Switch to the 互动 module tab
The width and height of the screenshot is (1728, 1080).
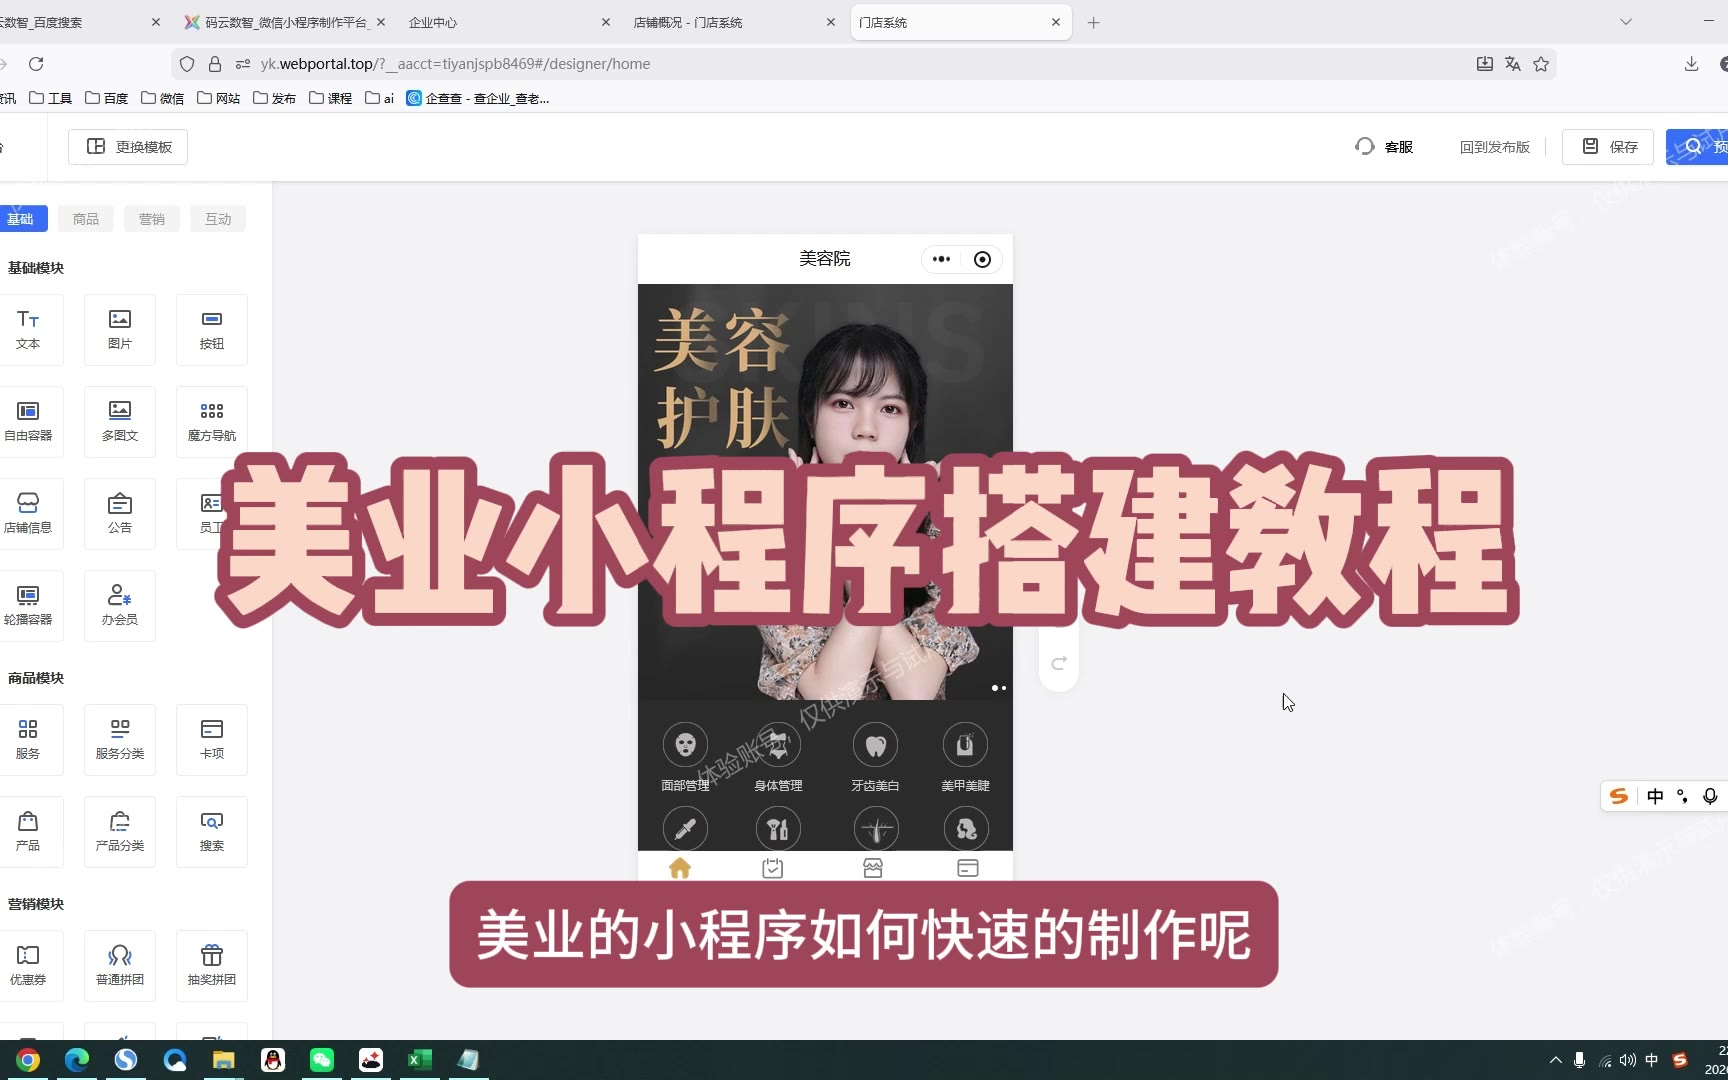(x=218, y=219)
